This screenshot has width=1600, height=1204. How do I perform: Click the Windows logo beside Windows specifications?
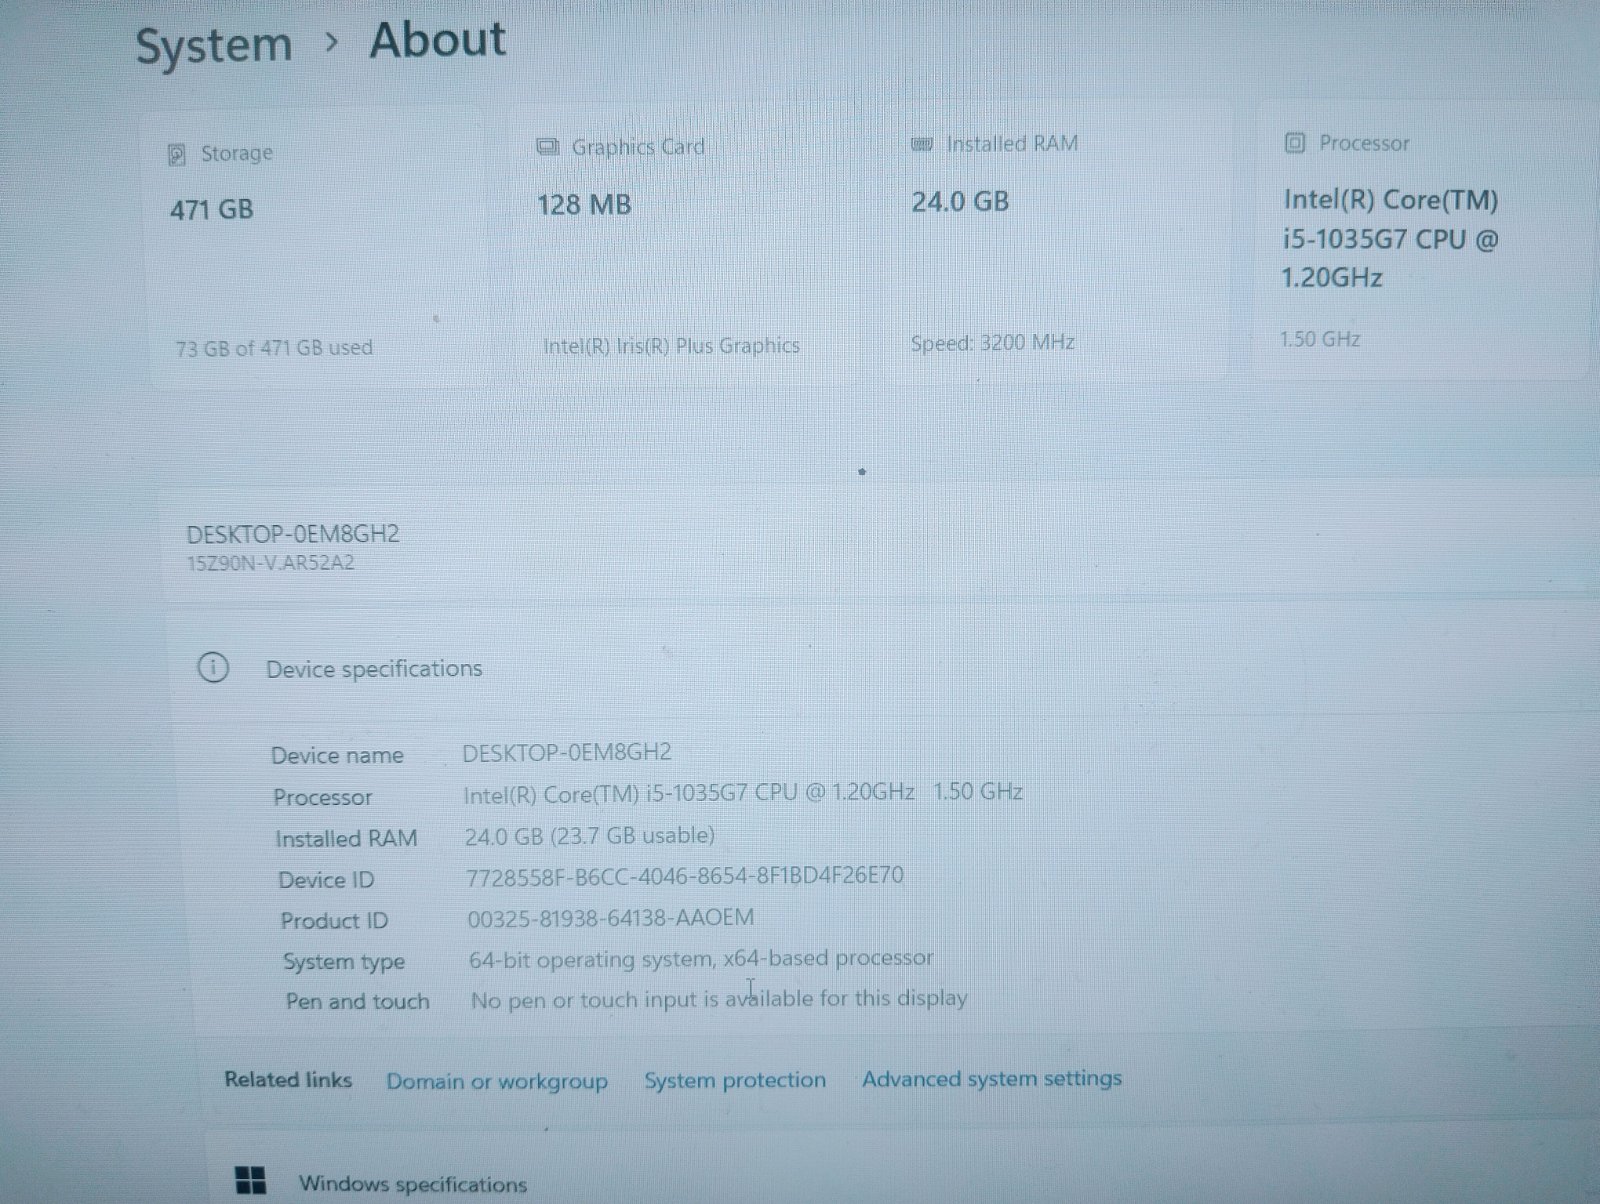(x=251, y=1180)
